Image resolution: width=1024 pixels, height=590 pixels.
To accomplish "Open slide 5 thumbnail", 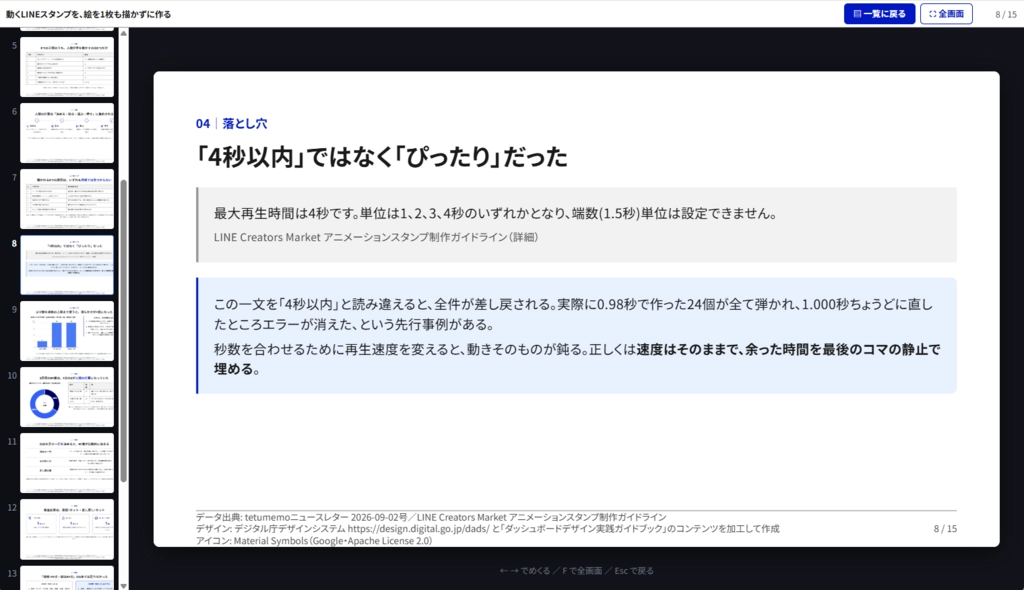I will (67, 67).
